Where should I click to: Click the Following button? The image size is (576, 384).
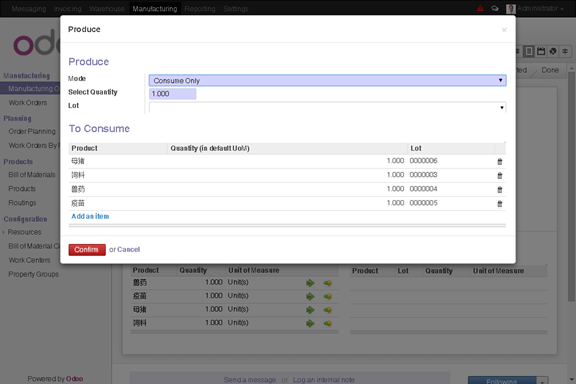pyautogui.click(x=502, y=381)
